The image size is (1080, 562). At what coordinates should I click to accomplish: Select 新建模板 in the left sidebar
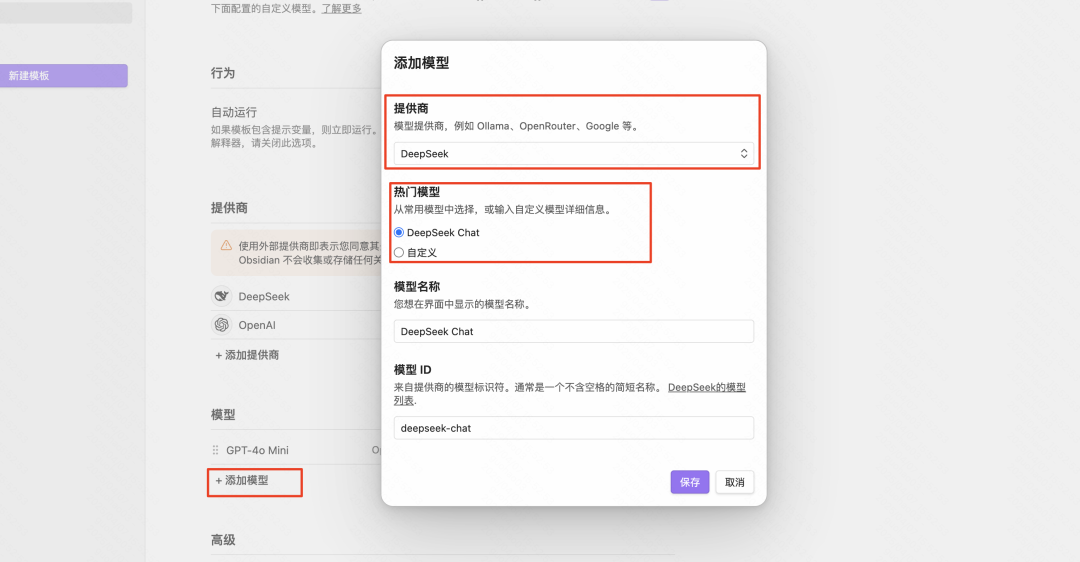(64, 76)
